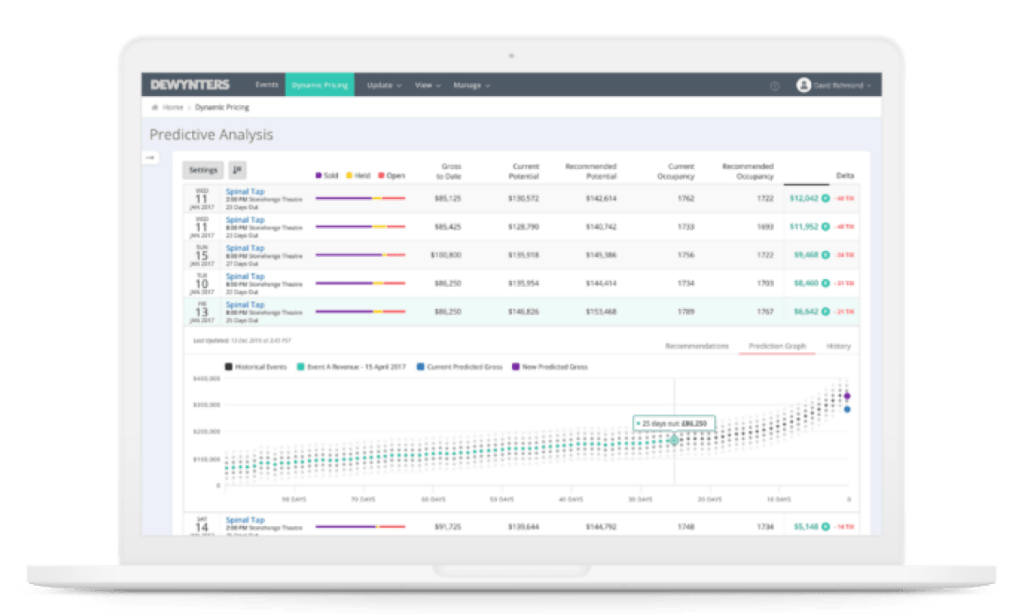Screen dimensions: 1024x614
Task: Open the View dropdown menu
Action: tap(426, 86)
